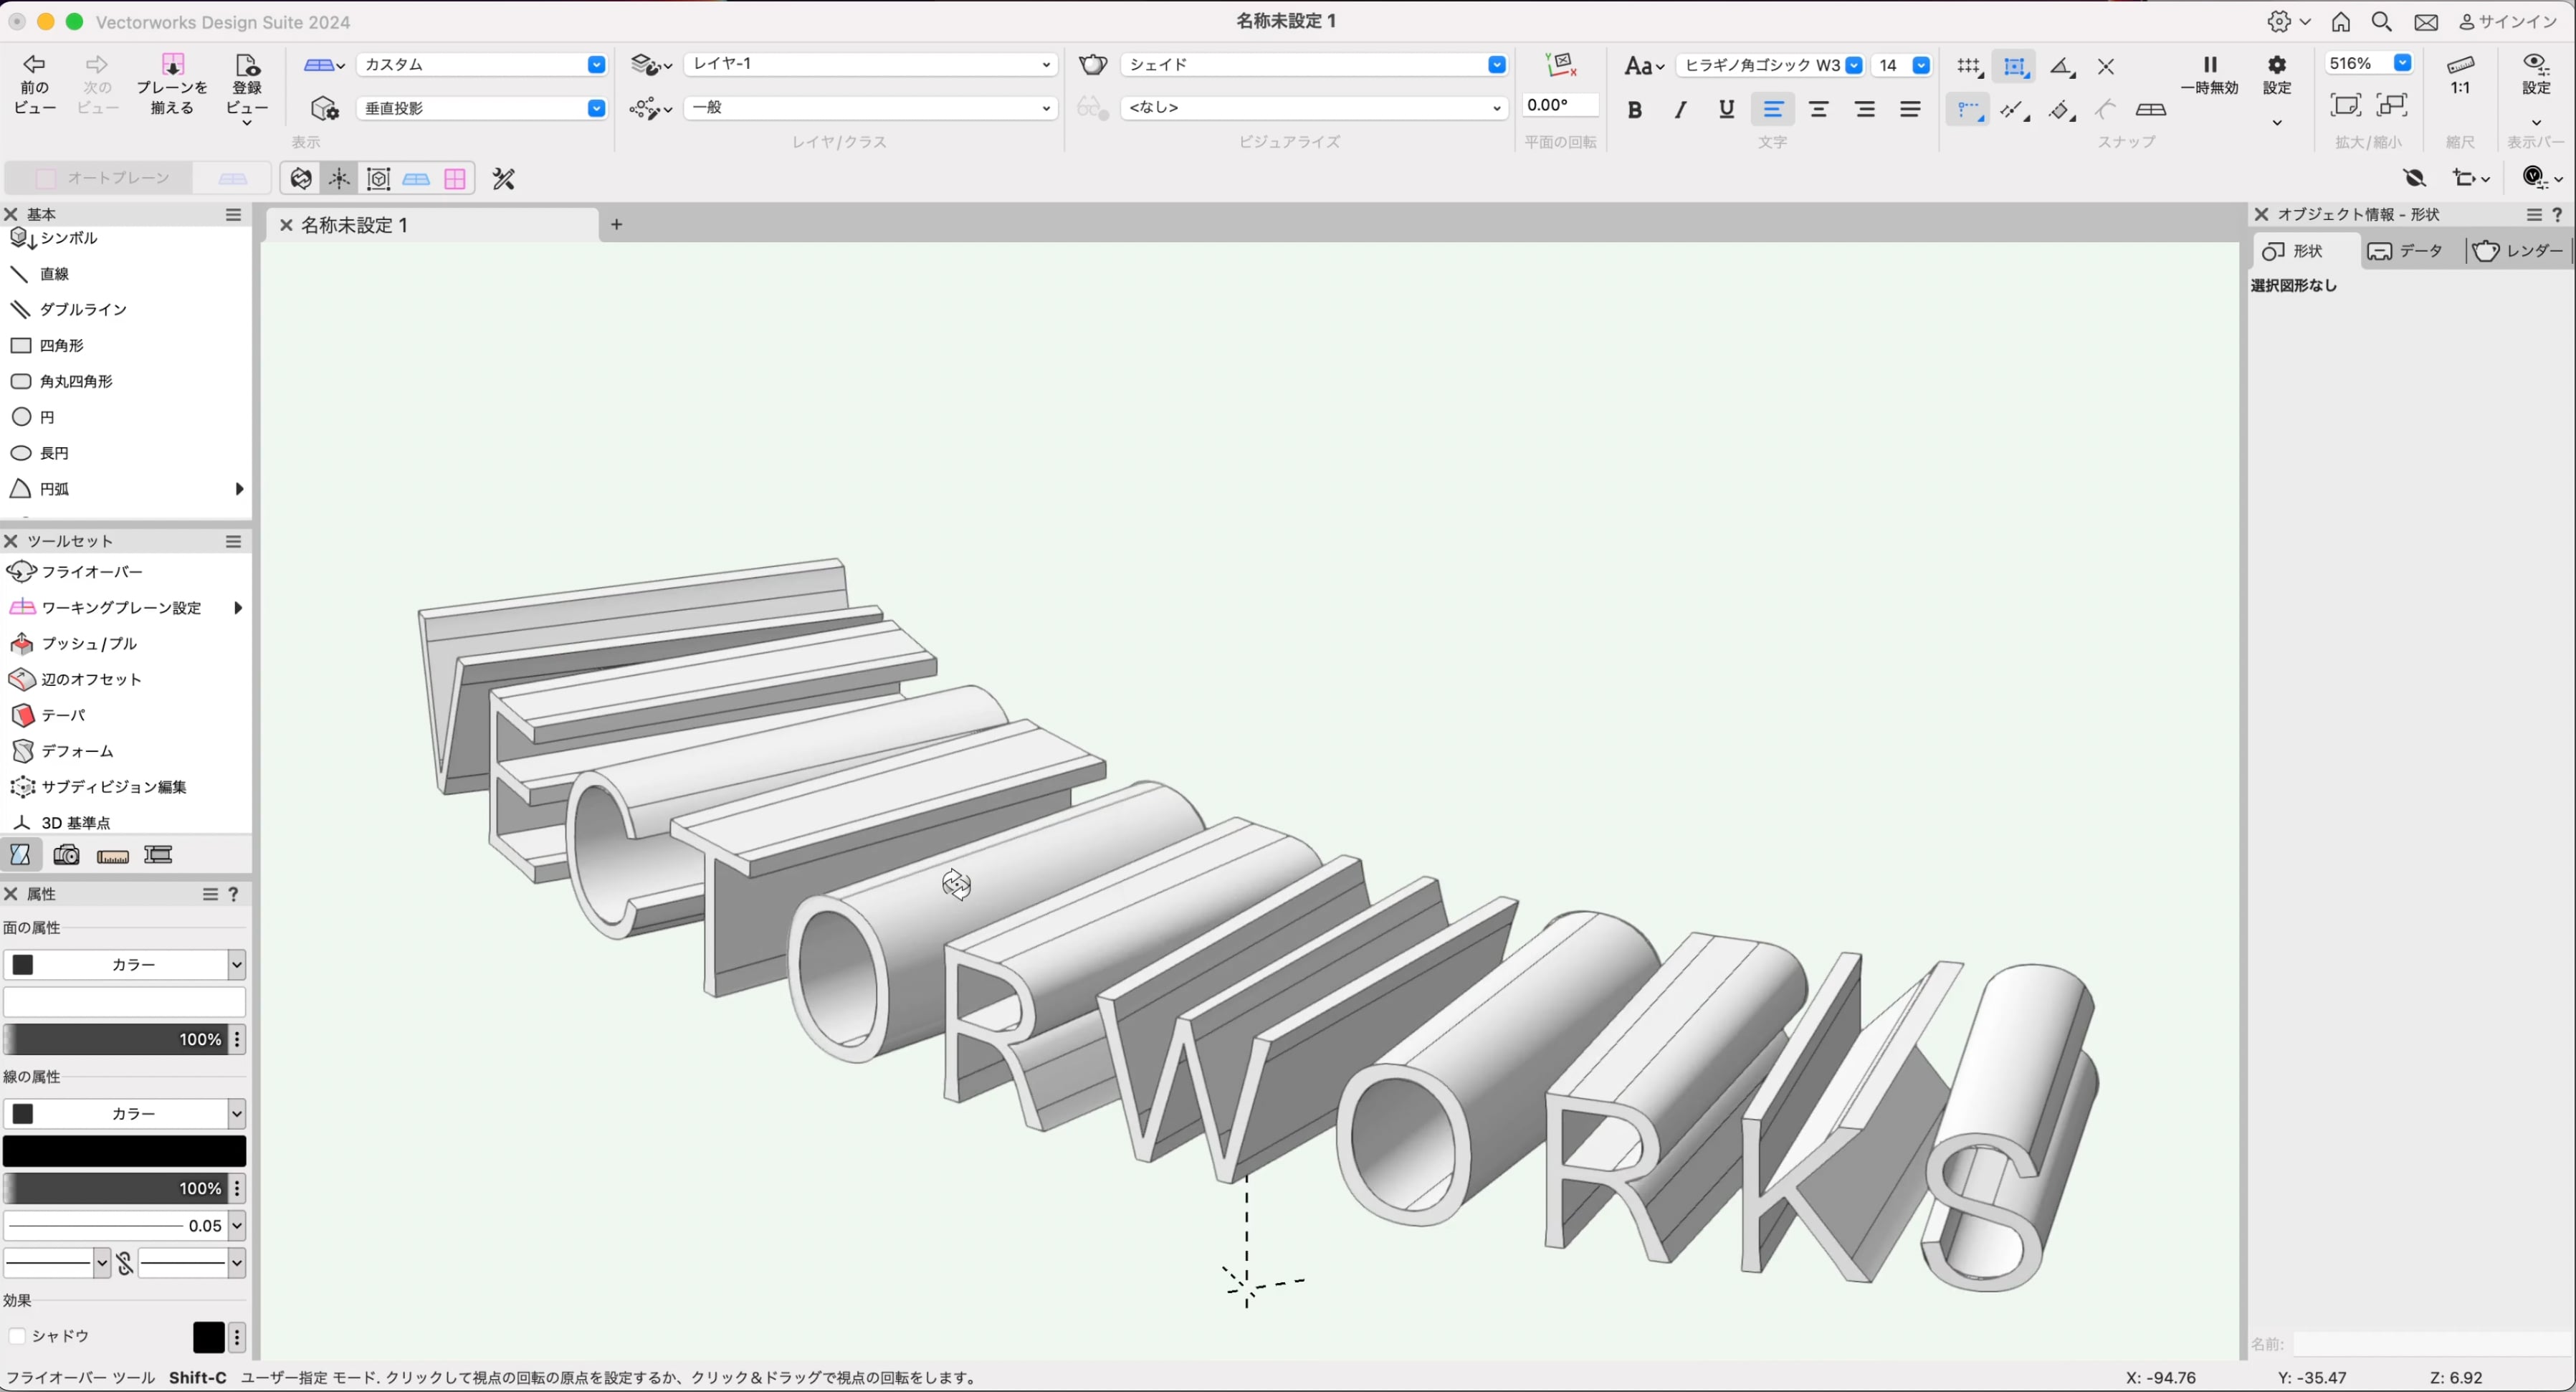Image resolution: width=2576 pixels, height=1392 pixels.
Task: Open the ヒラギノ角ゴシック W3 font dropdown
Action: [1770, 65]
